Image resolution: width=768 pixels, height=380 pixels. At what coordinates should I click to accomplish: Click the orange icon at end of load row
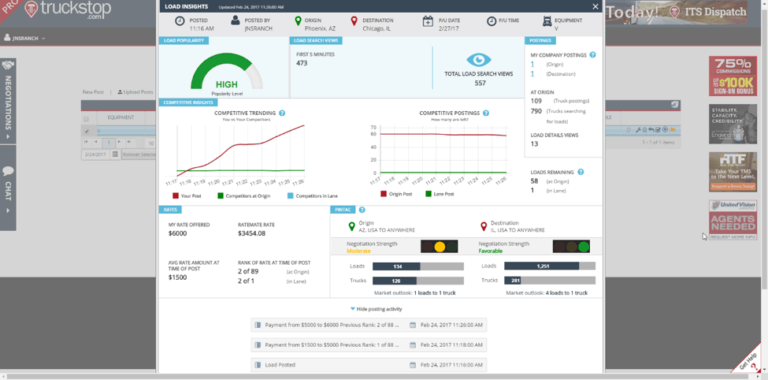click(672, 130)
